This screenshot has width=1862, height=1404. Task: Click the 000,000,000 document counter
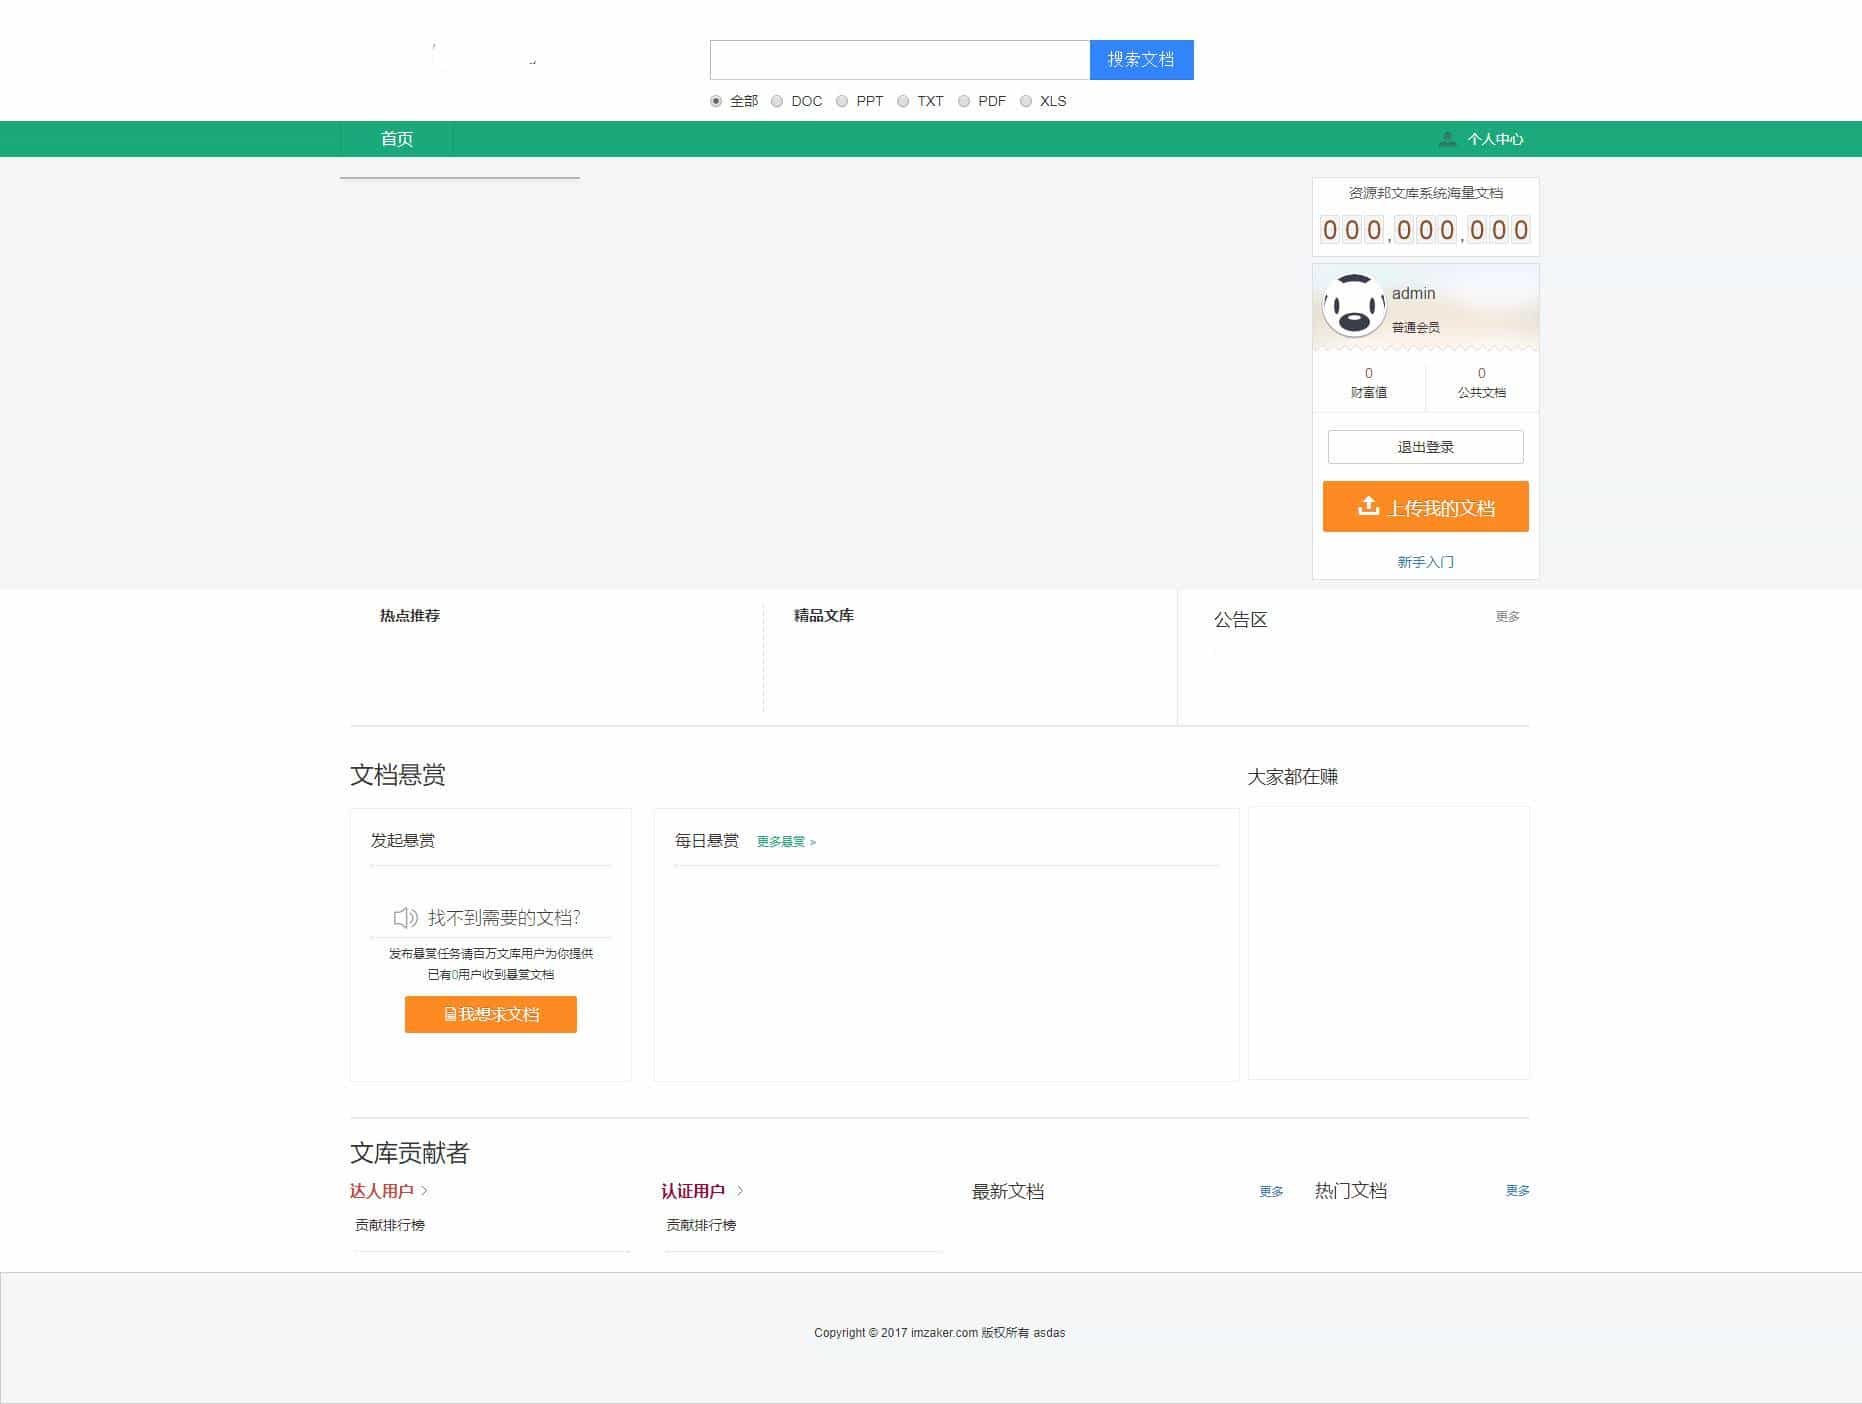tap(1425, 230)
